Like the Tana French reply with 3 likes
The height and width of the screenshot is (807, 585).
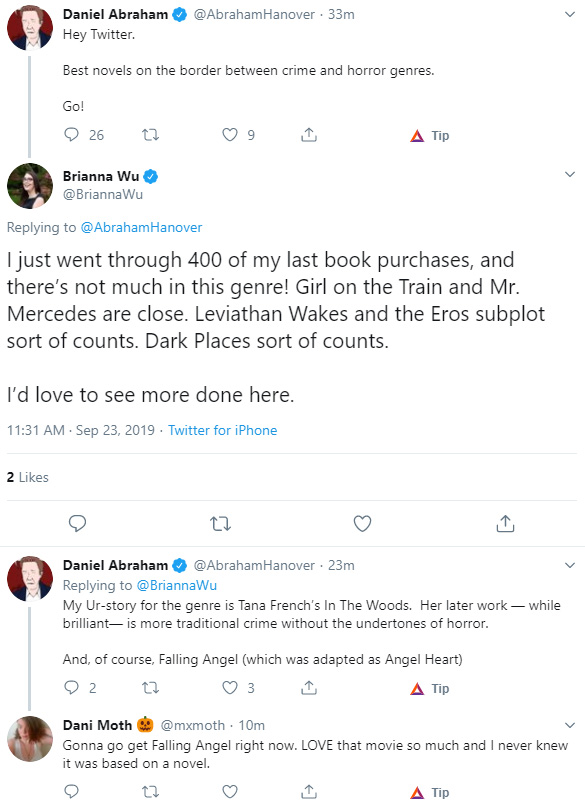(229, 688)
